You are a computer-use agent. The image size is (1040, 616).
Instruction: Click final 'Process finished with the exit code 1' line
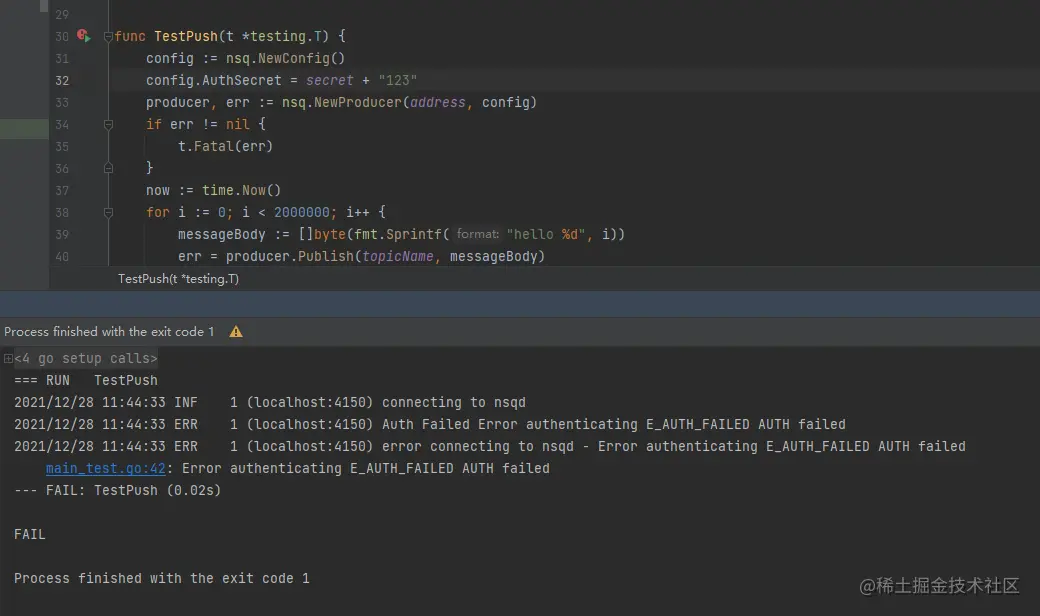[162, 578]
